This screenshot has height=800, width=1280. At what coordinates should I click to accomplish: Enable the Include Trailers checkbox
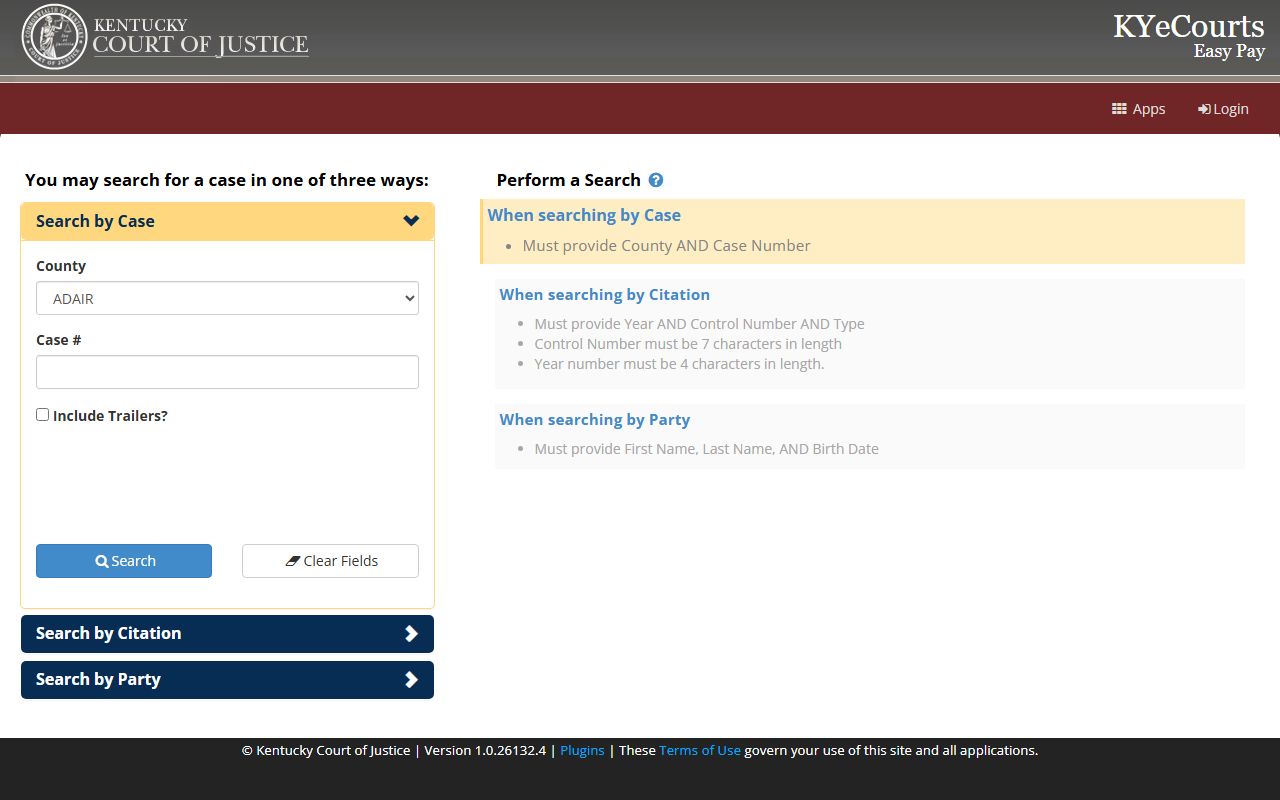pyautogui.click(x=43, y=414)
